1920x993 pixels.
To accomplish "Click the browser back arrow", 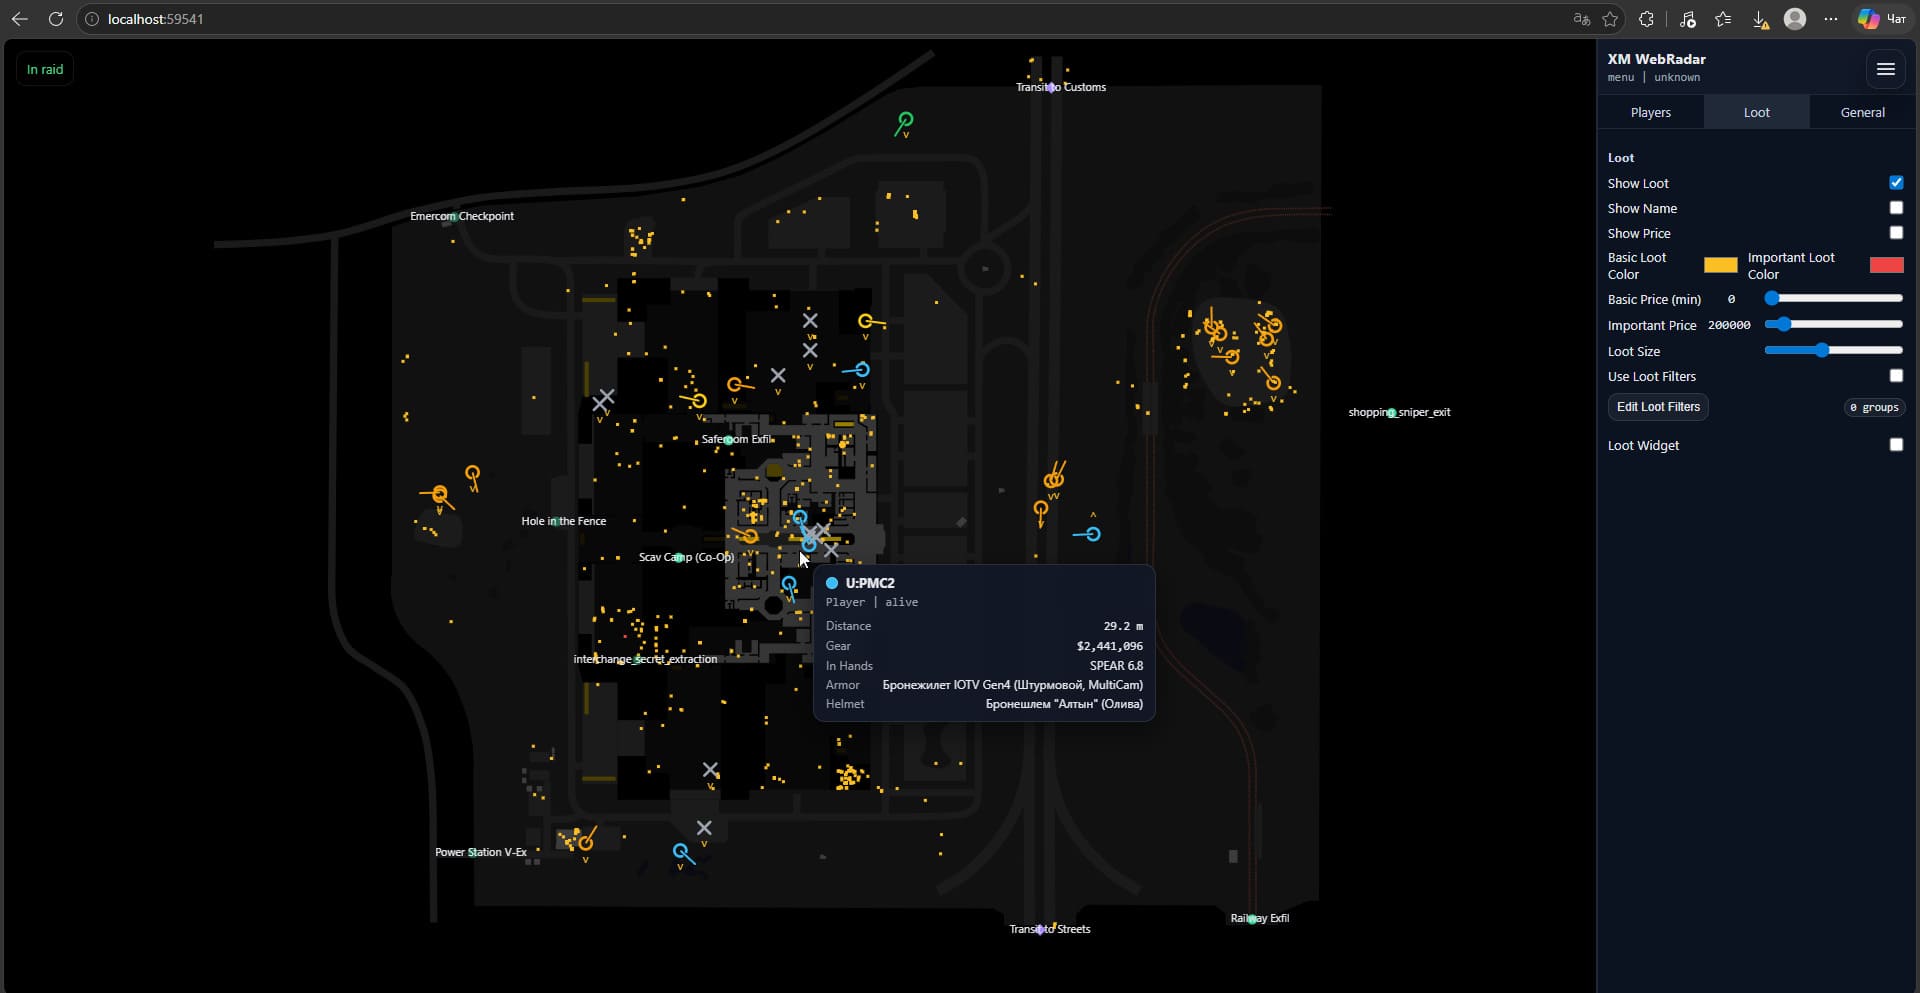I will pos(20,19).
